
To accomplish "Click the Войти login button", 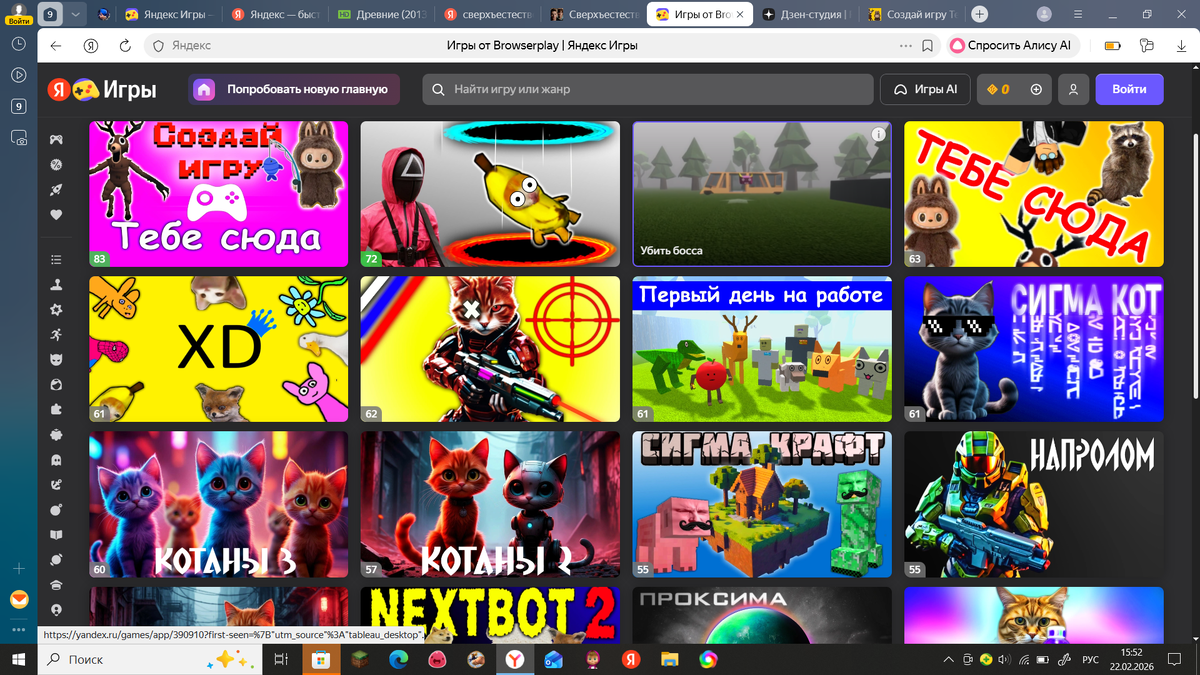I will [x=1129, y=89].
